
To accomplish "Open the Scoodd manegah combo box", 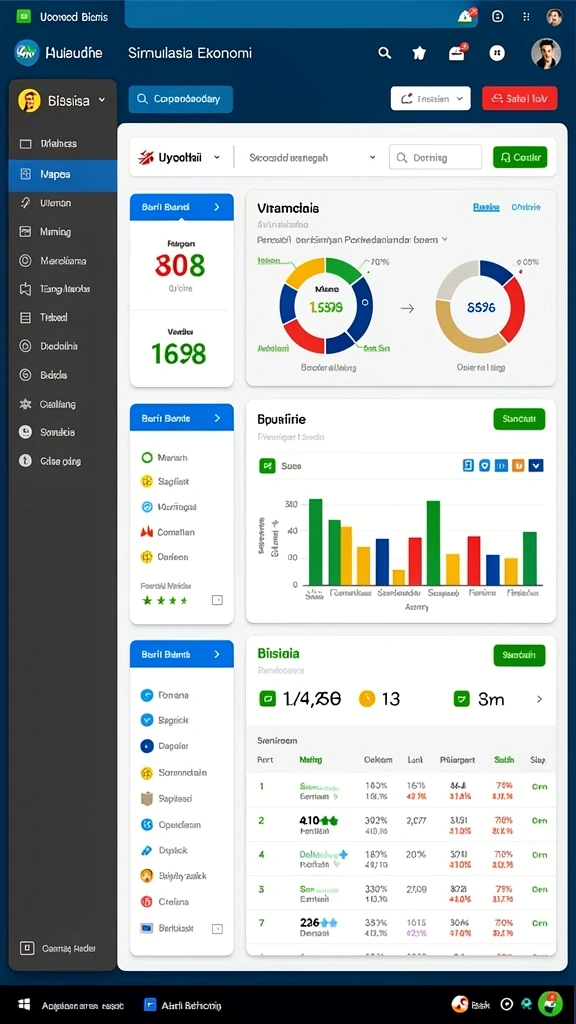I will 312,157.
